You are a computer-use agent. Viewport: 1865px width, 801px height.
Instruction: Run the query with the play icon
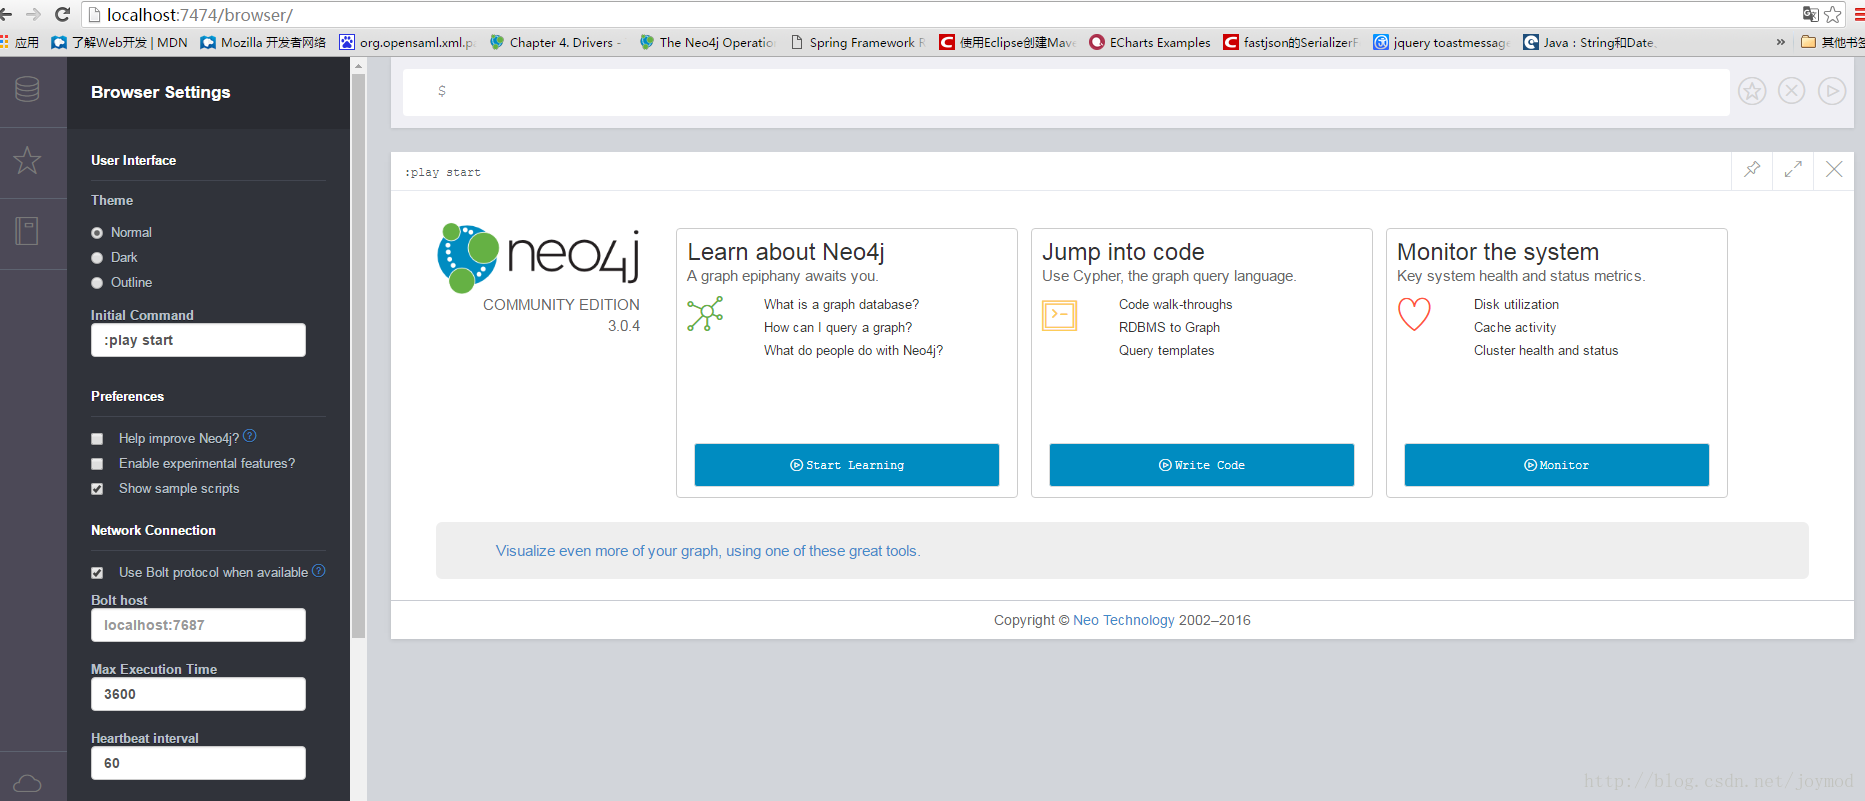click(1832, 91)
